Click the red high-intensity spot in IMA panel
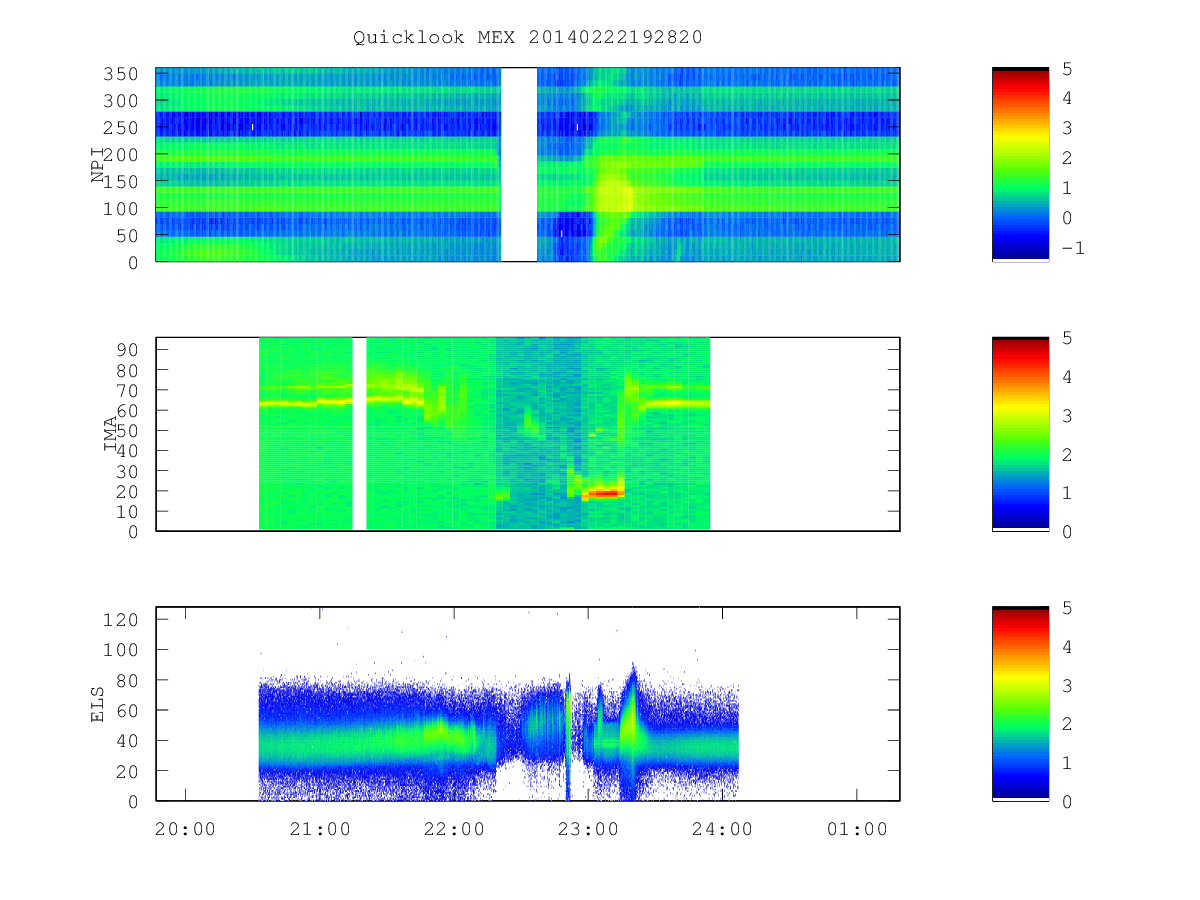This screenshot has height=900, width=1200. [x=605, y=493]
